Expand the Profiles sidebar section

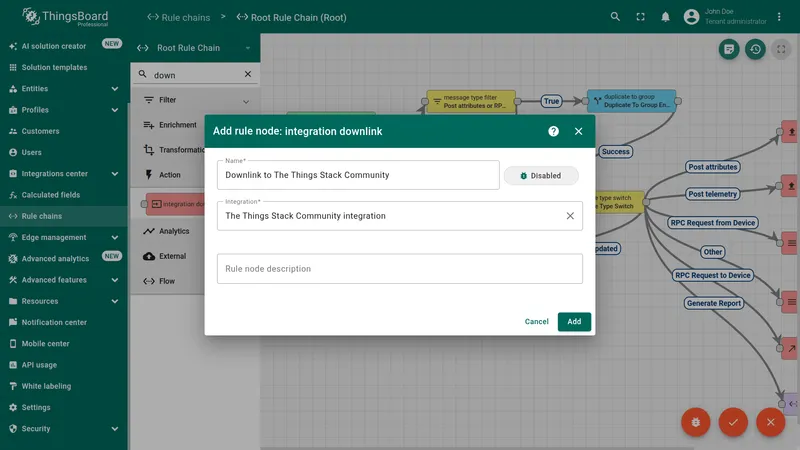pyautogui.click(x=64, y=110)
